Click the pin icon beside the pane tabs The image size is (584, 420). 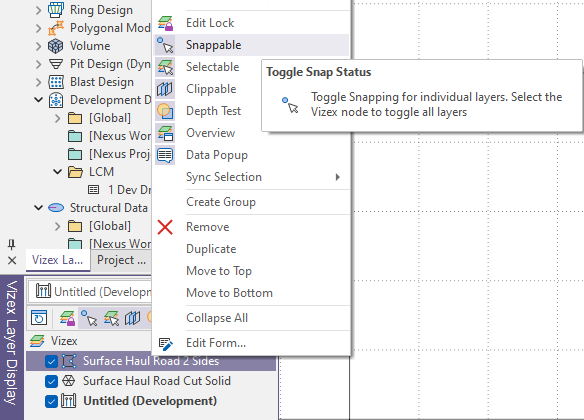12,244
